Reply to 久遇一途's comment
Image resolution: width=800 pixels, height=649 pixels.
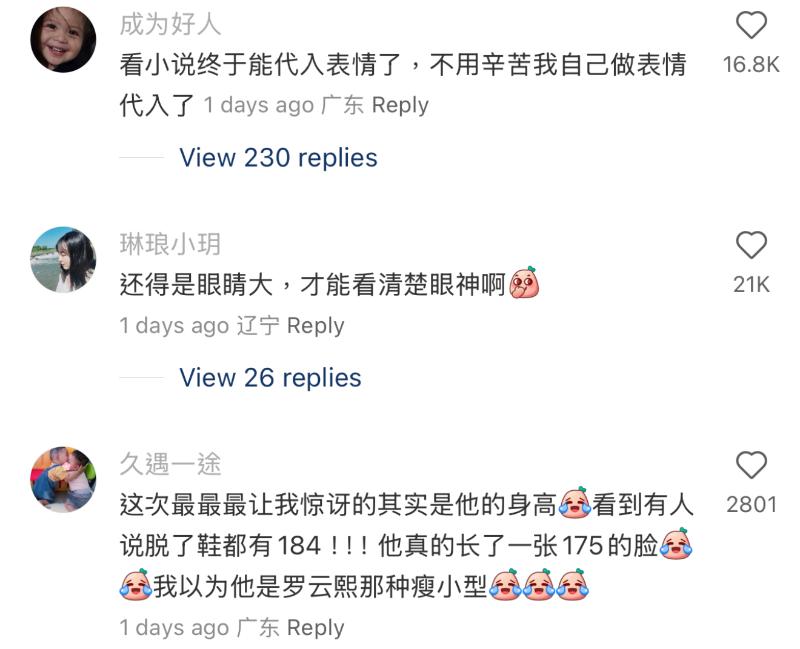pos(315,628)
